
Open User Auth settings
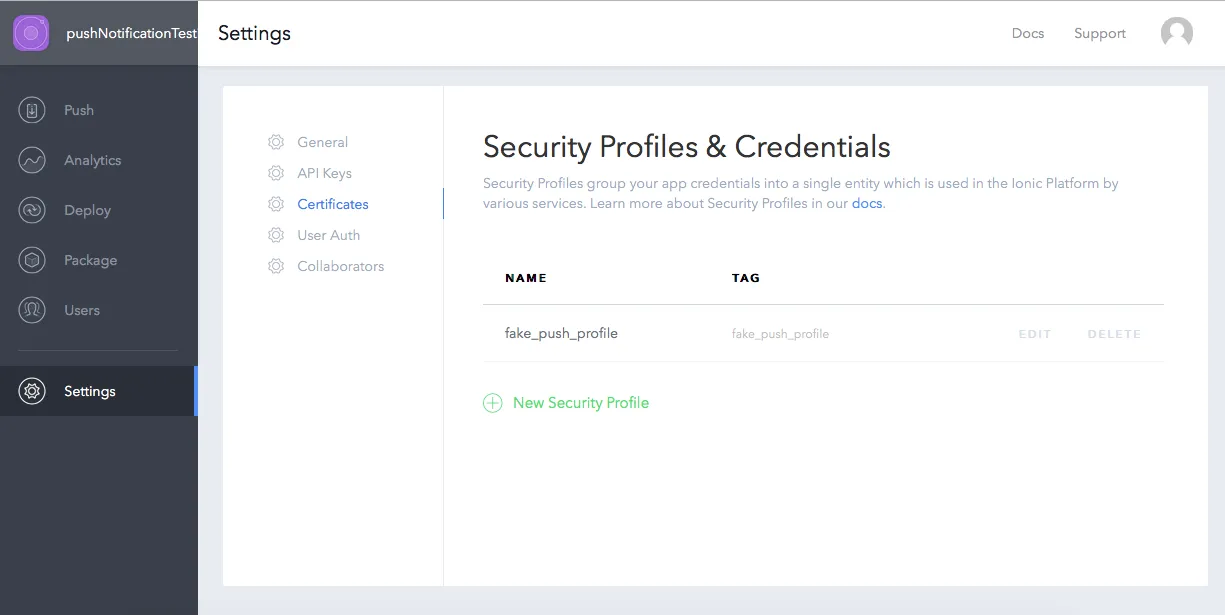(328, 235)
